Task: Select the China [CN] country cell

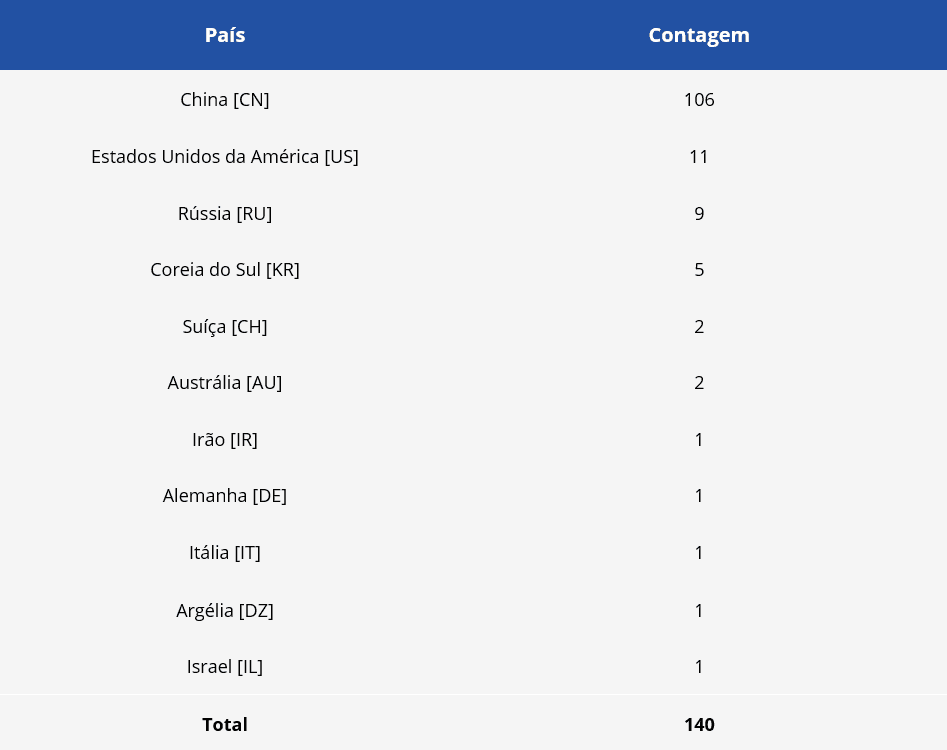Action: (x=225, y=100)
